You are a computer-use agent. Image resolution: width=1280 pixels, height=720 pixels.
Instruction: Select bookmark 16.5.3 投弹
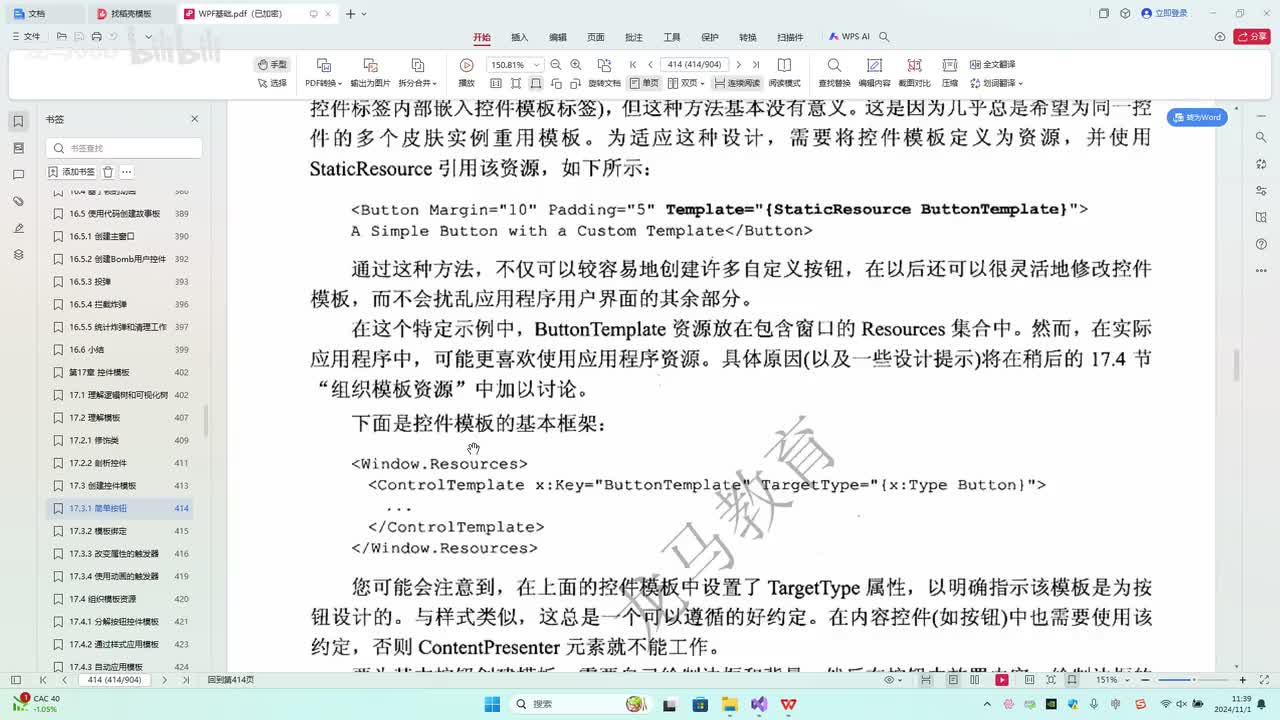click(120, 282)
